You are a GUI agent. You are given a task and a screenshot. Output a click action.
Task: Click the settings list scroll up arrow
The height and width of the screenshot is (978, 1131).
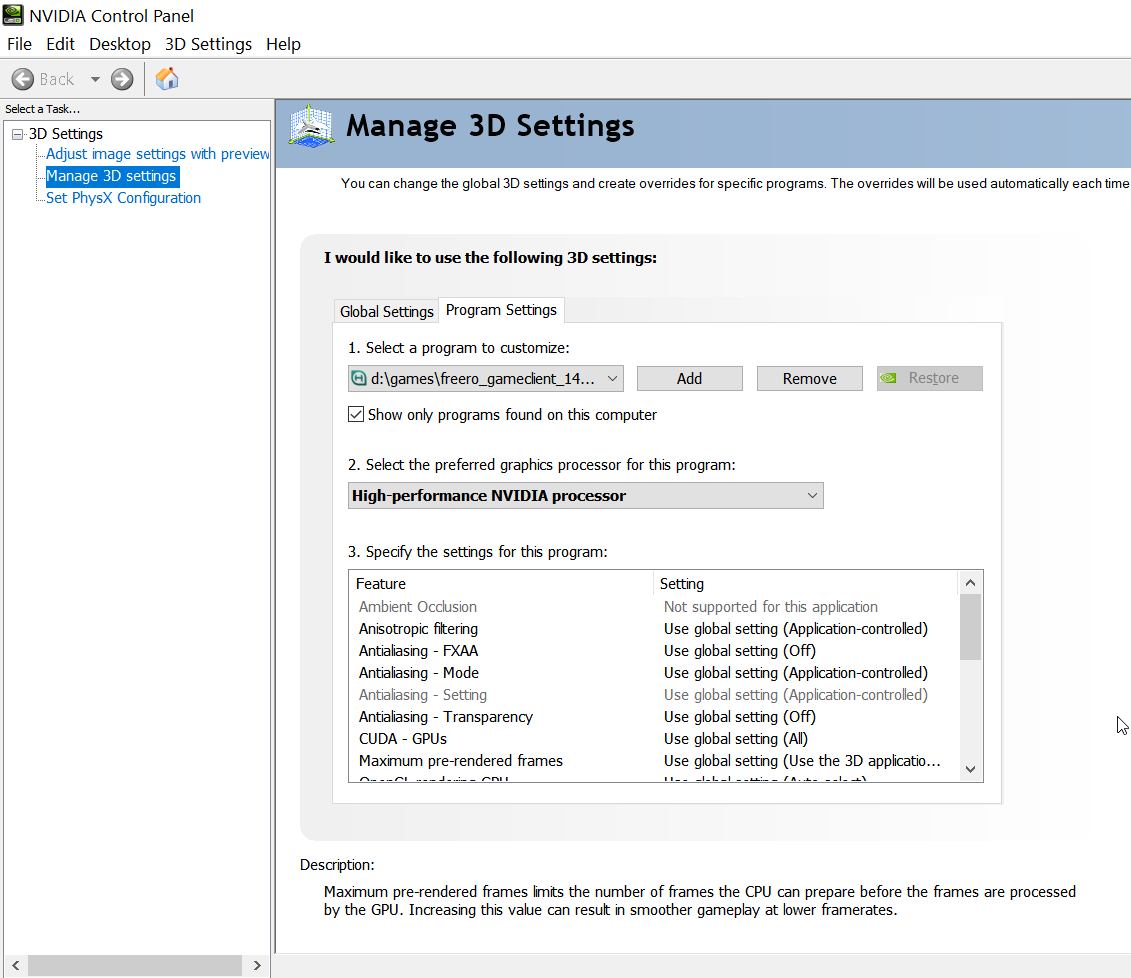(x=970, y=583)
